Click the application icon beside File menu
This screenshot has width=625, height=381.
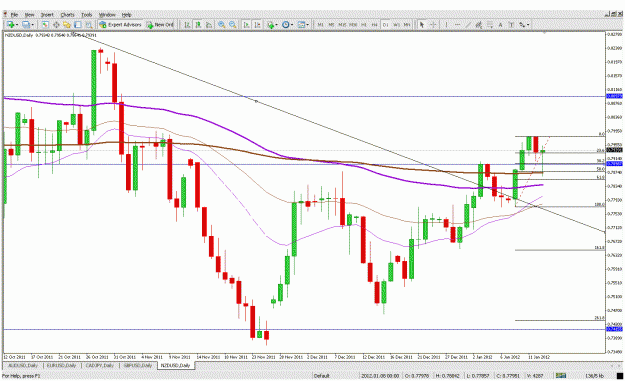coord(5,14)
